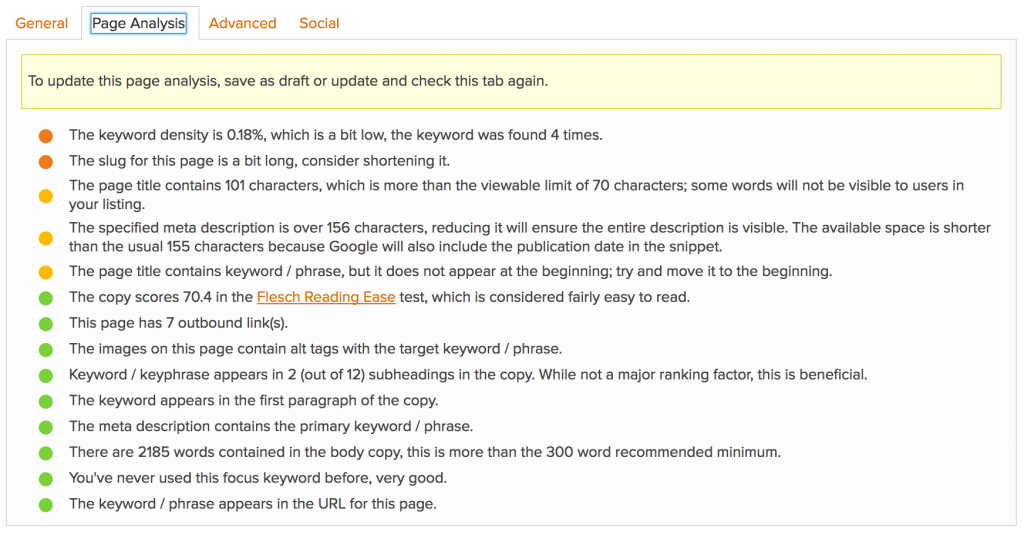Viewport: 1024px width, 538px height.
Task: Click the orange dot beside keyword density
Action: 46,136
